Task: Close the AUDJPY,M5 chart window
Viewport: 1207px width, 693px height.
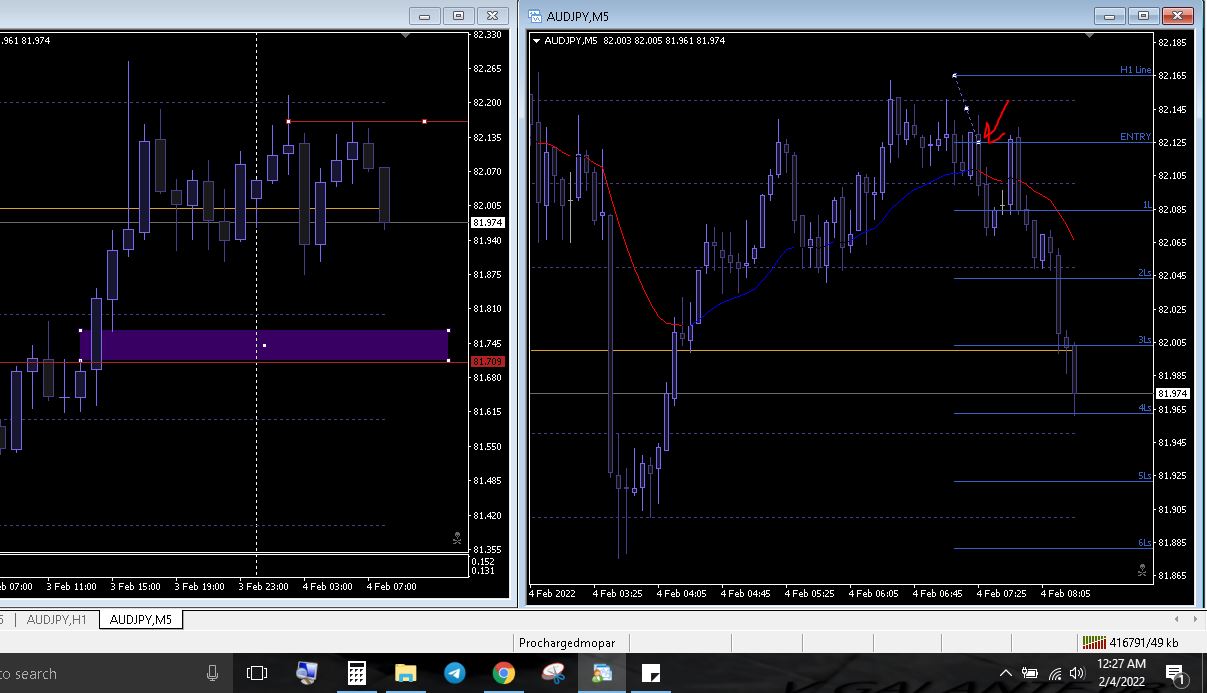Action: [x=1177, y=16]
